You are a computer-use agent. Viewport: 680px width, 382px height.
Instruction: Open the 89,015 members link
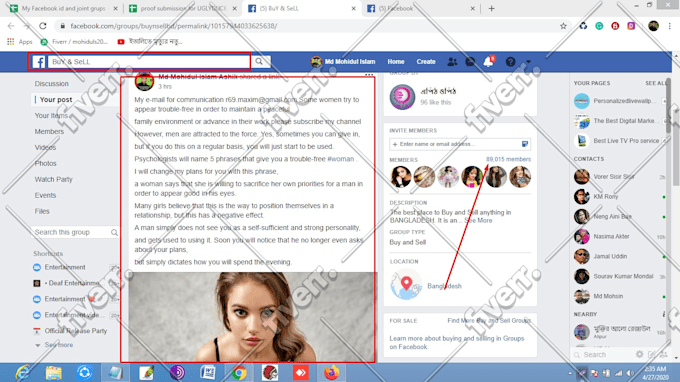click(x=508, y=159)
